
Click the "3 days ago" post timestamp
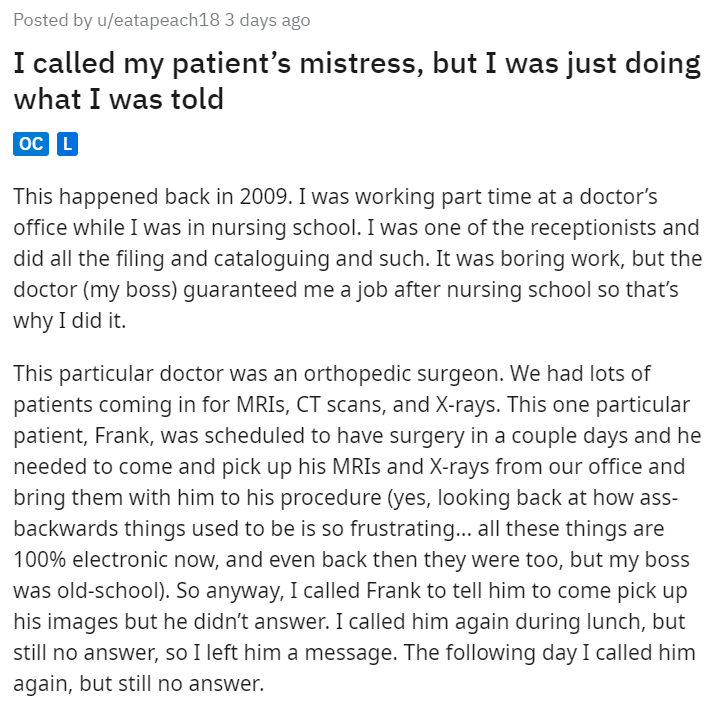point(268,20)
